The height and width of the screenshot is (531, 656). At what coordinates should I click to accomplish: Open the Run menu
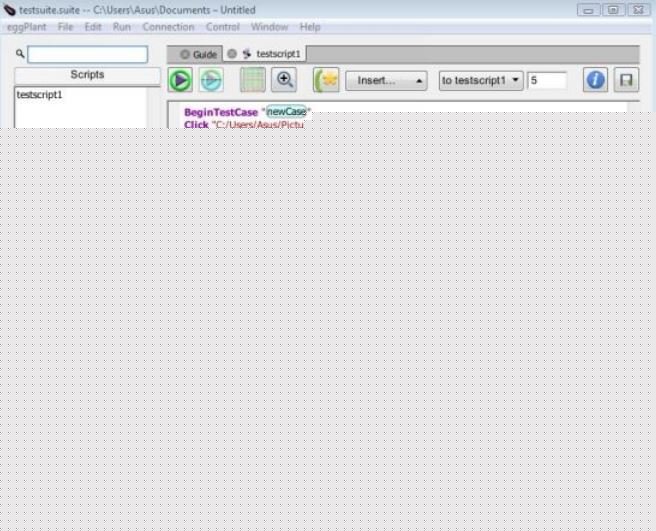click(x=122, y=27)
